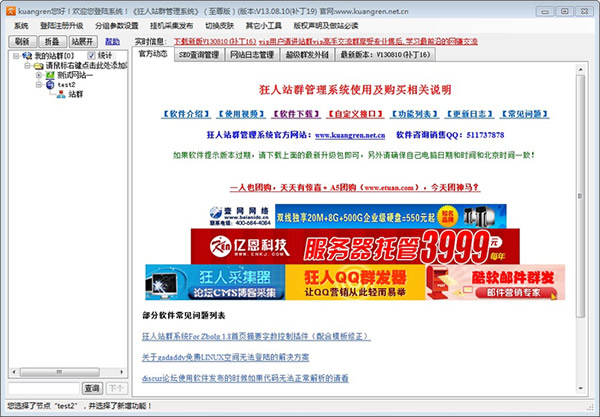
Task: Open the 【使用视频】 link
Action: 241,114
